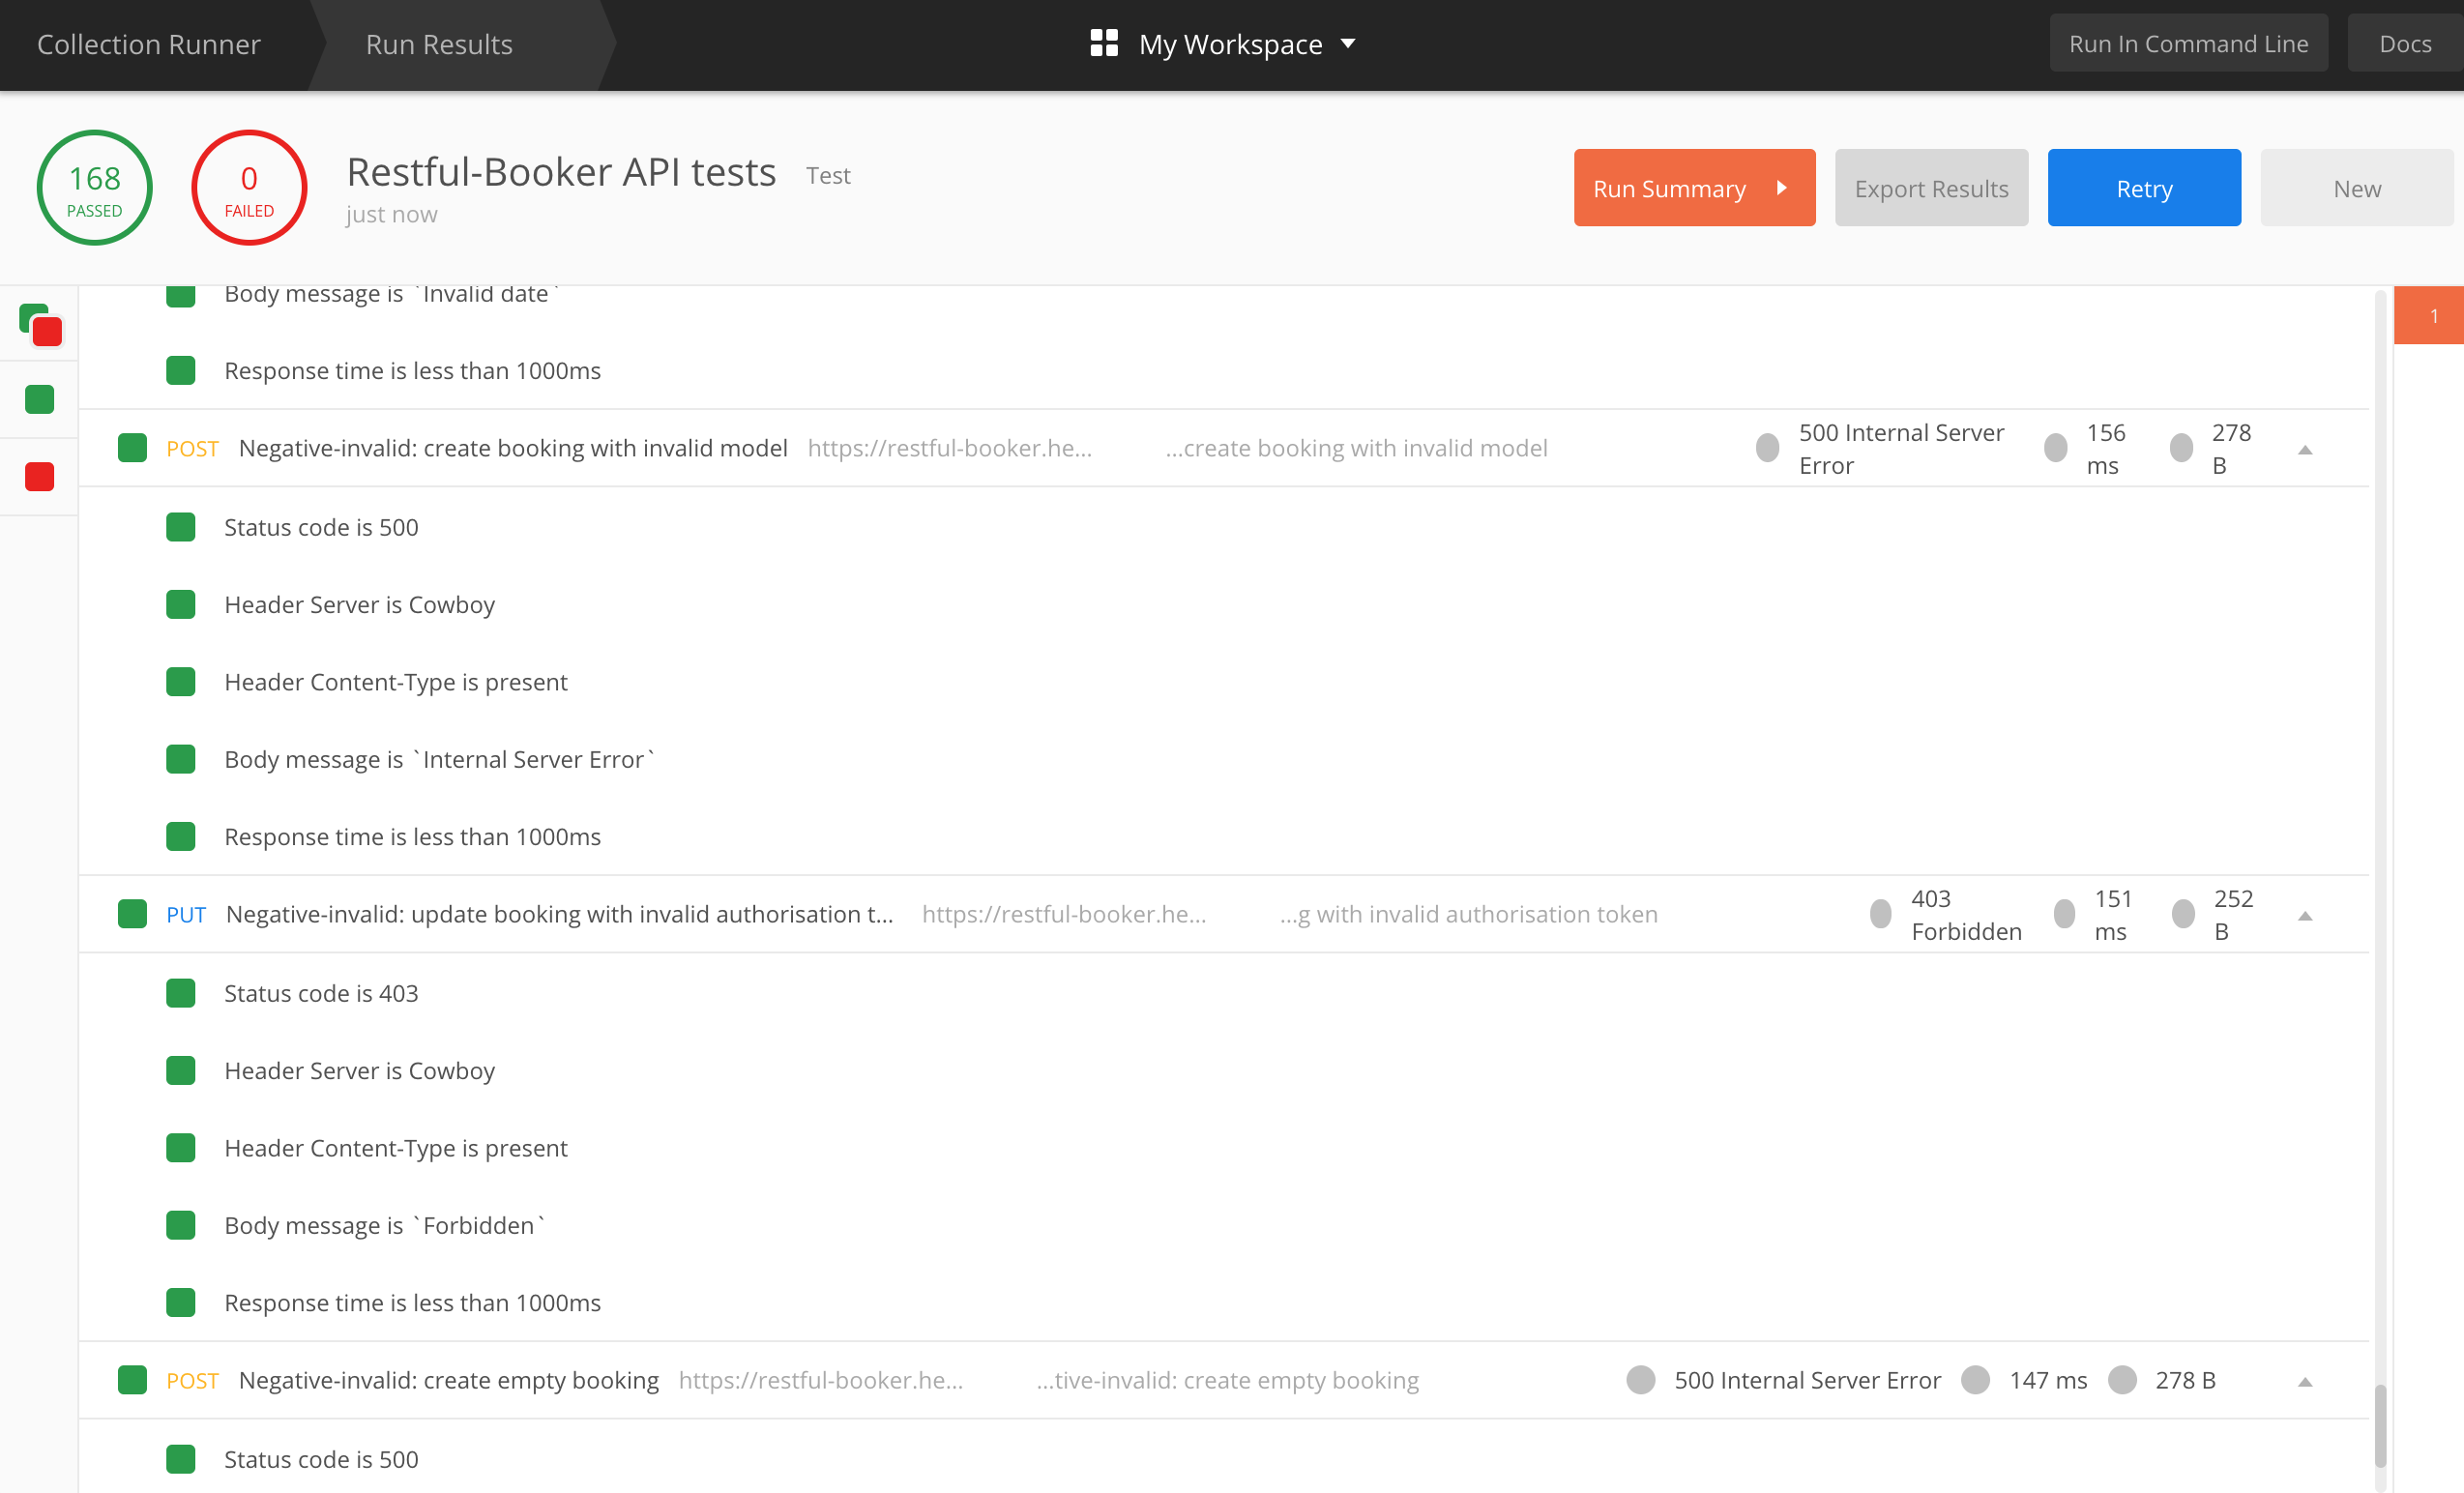Click gray dot next to 403 Forbidden

[x=1881, y=914]
